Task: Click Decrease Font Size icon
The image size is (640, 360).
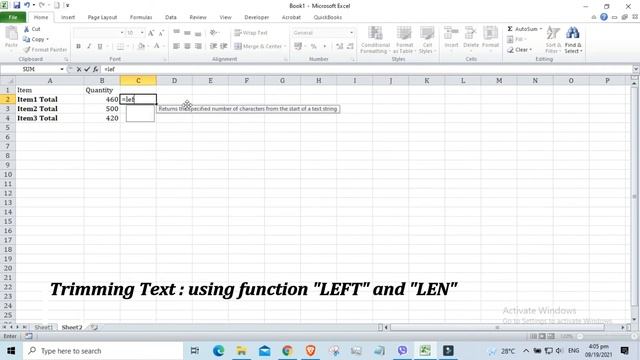Action: click(161, 33)
